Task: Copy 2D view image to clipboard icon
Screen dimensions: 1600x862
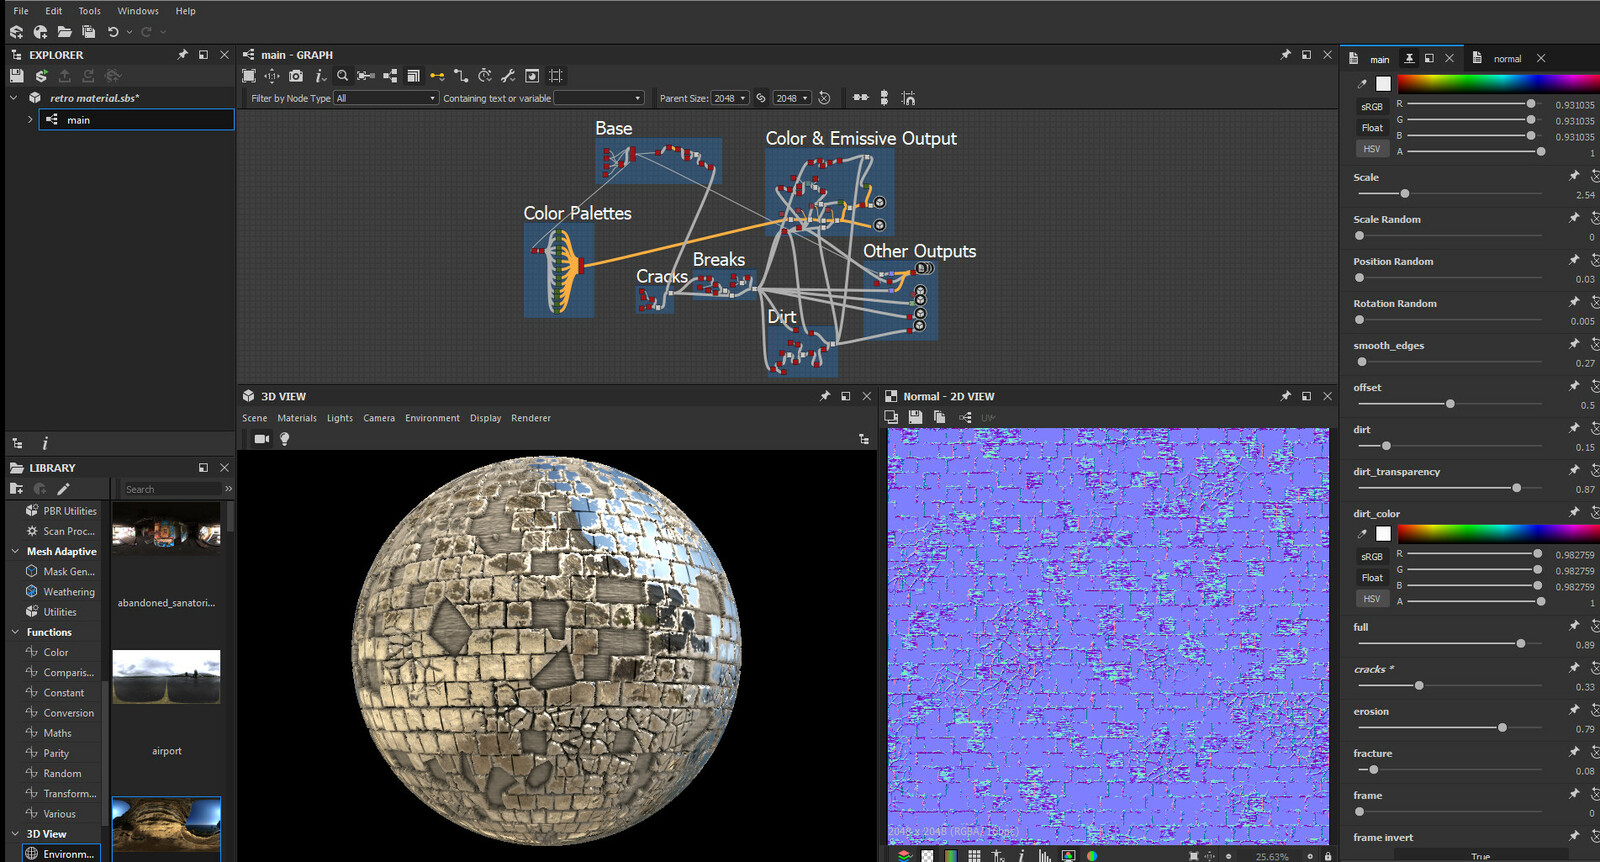Action: 939,417
